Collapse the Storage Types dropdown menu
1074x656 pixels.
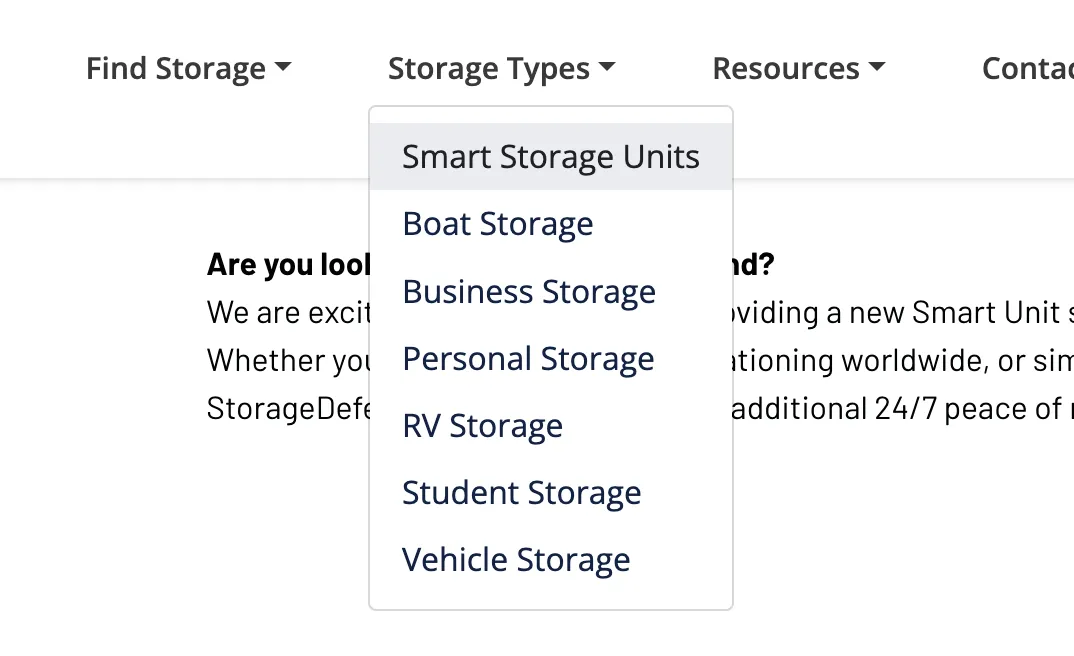[x=501, y=68]
